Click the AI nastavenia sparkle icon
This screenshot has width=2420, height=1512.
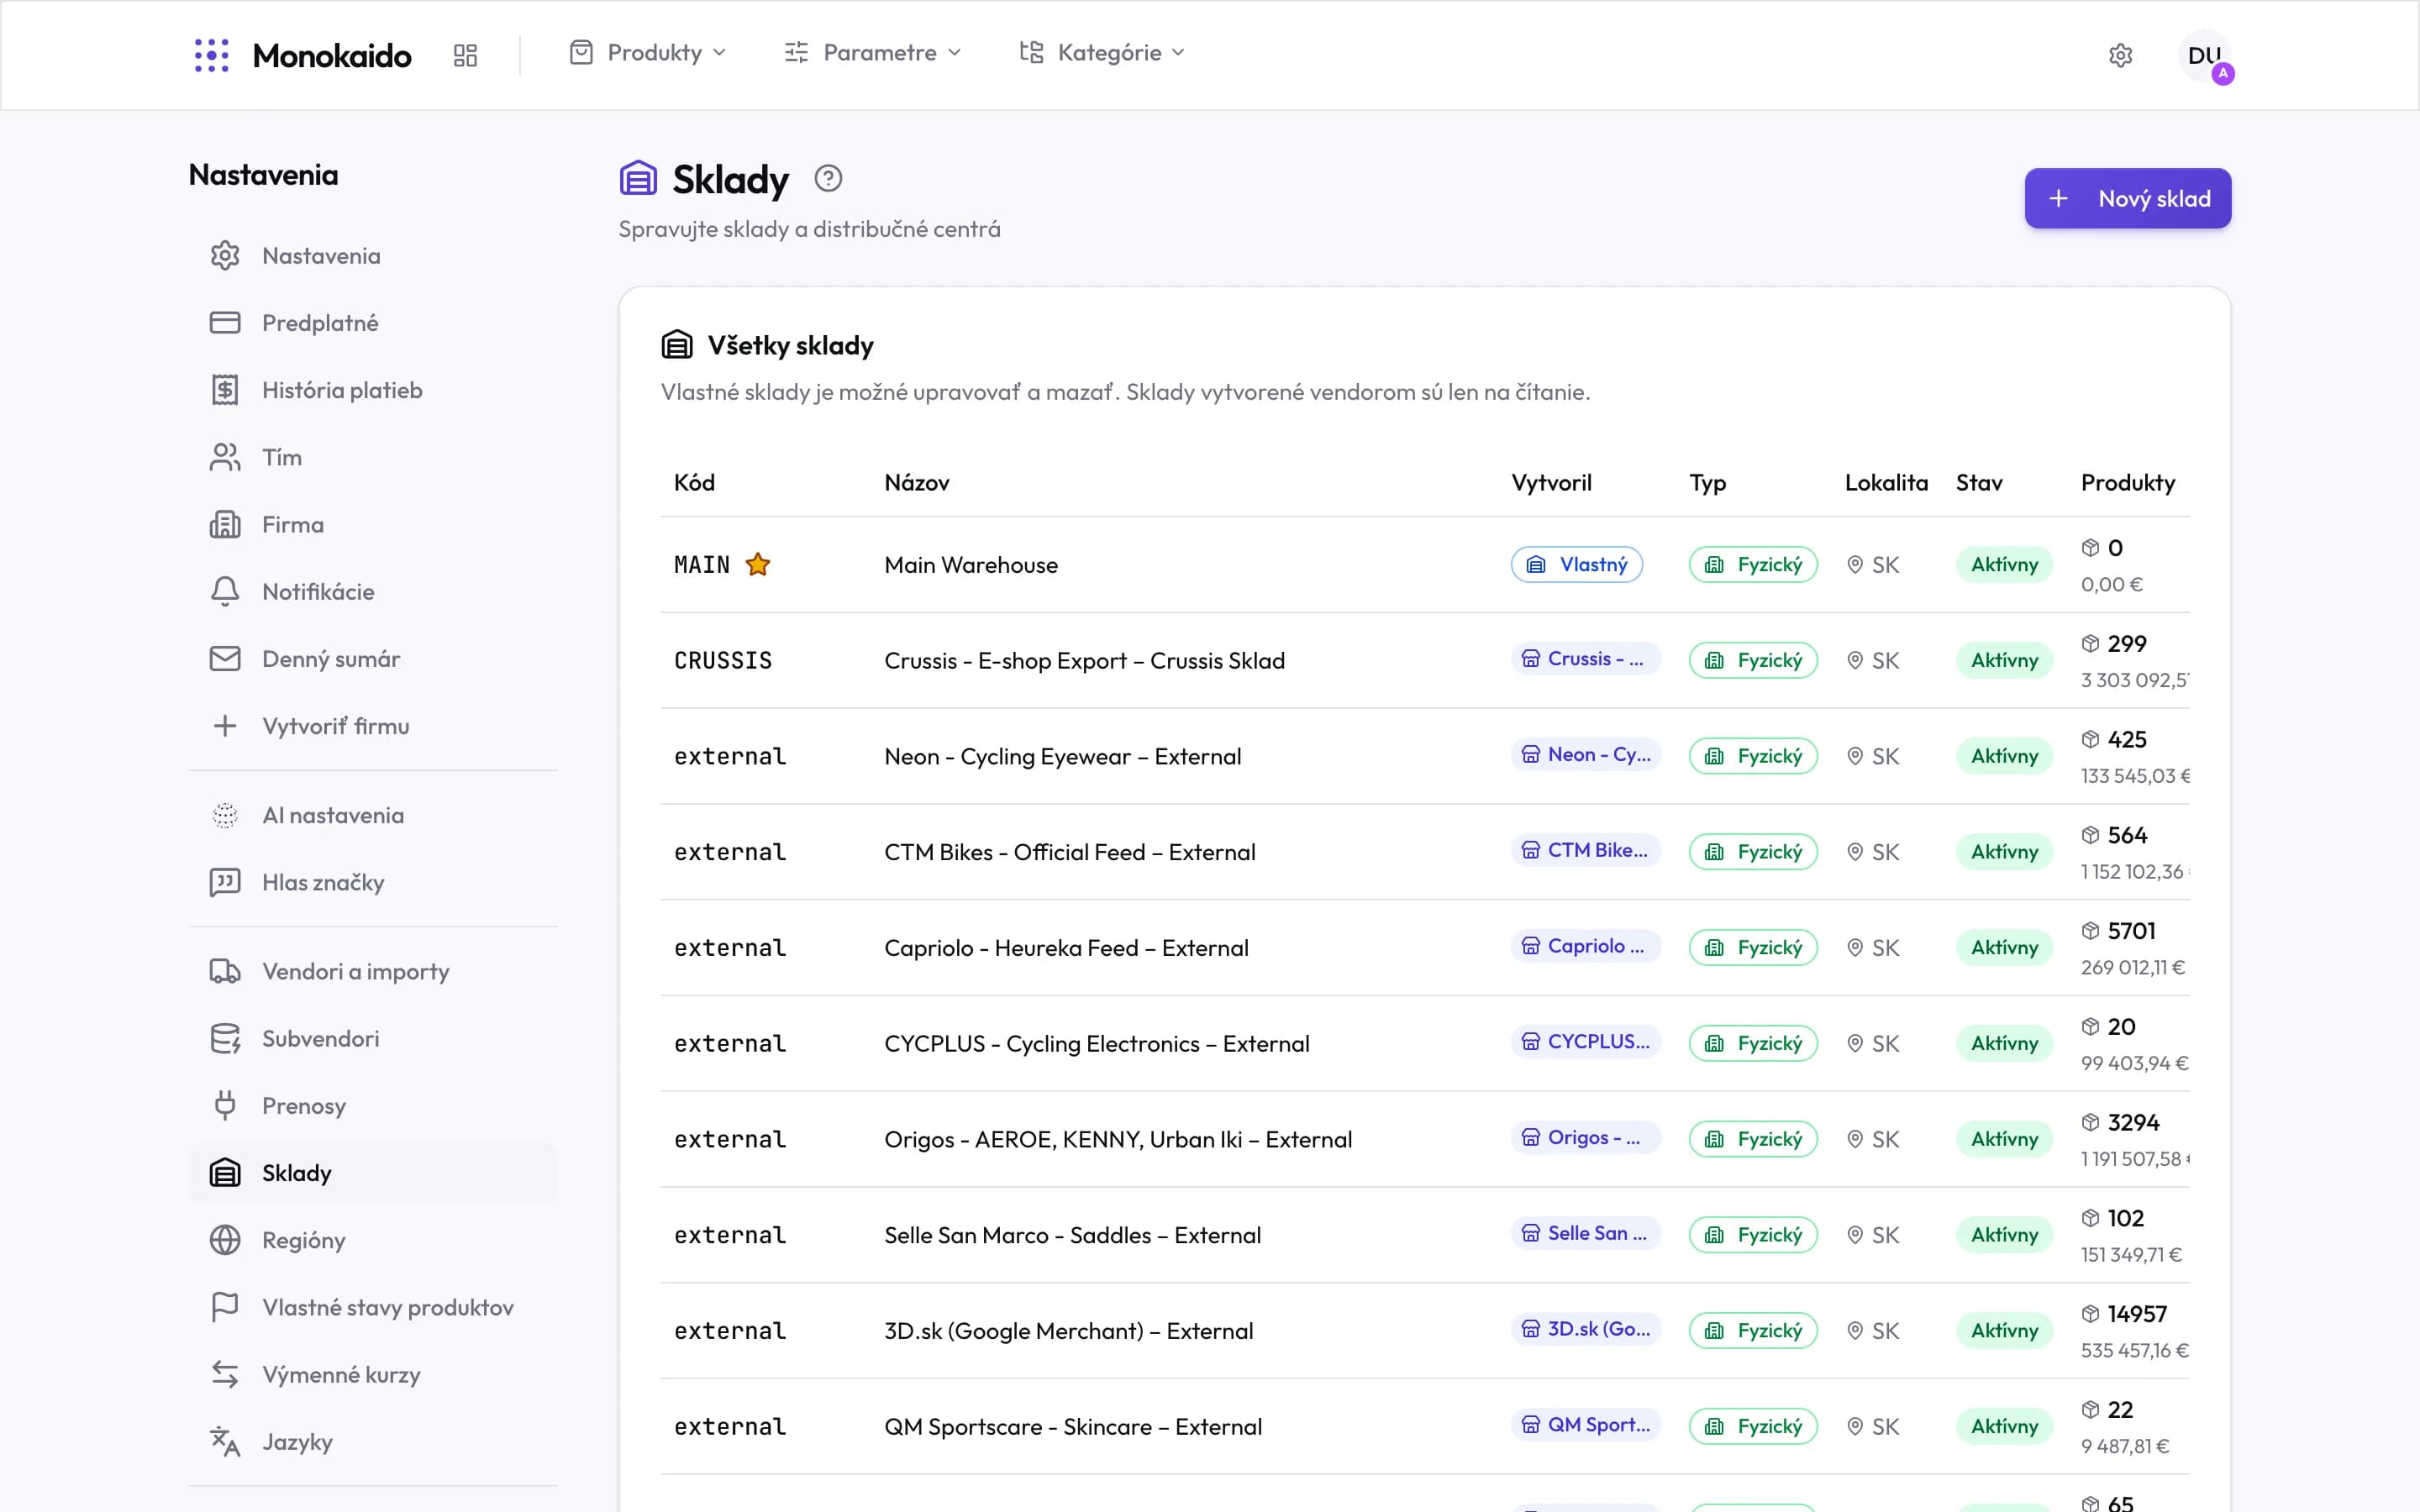click(225, 815)
